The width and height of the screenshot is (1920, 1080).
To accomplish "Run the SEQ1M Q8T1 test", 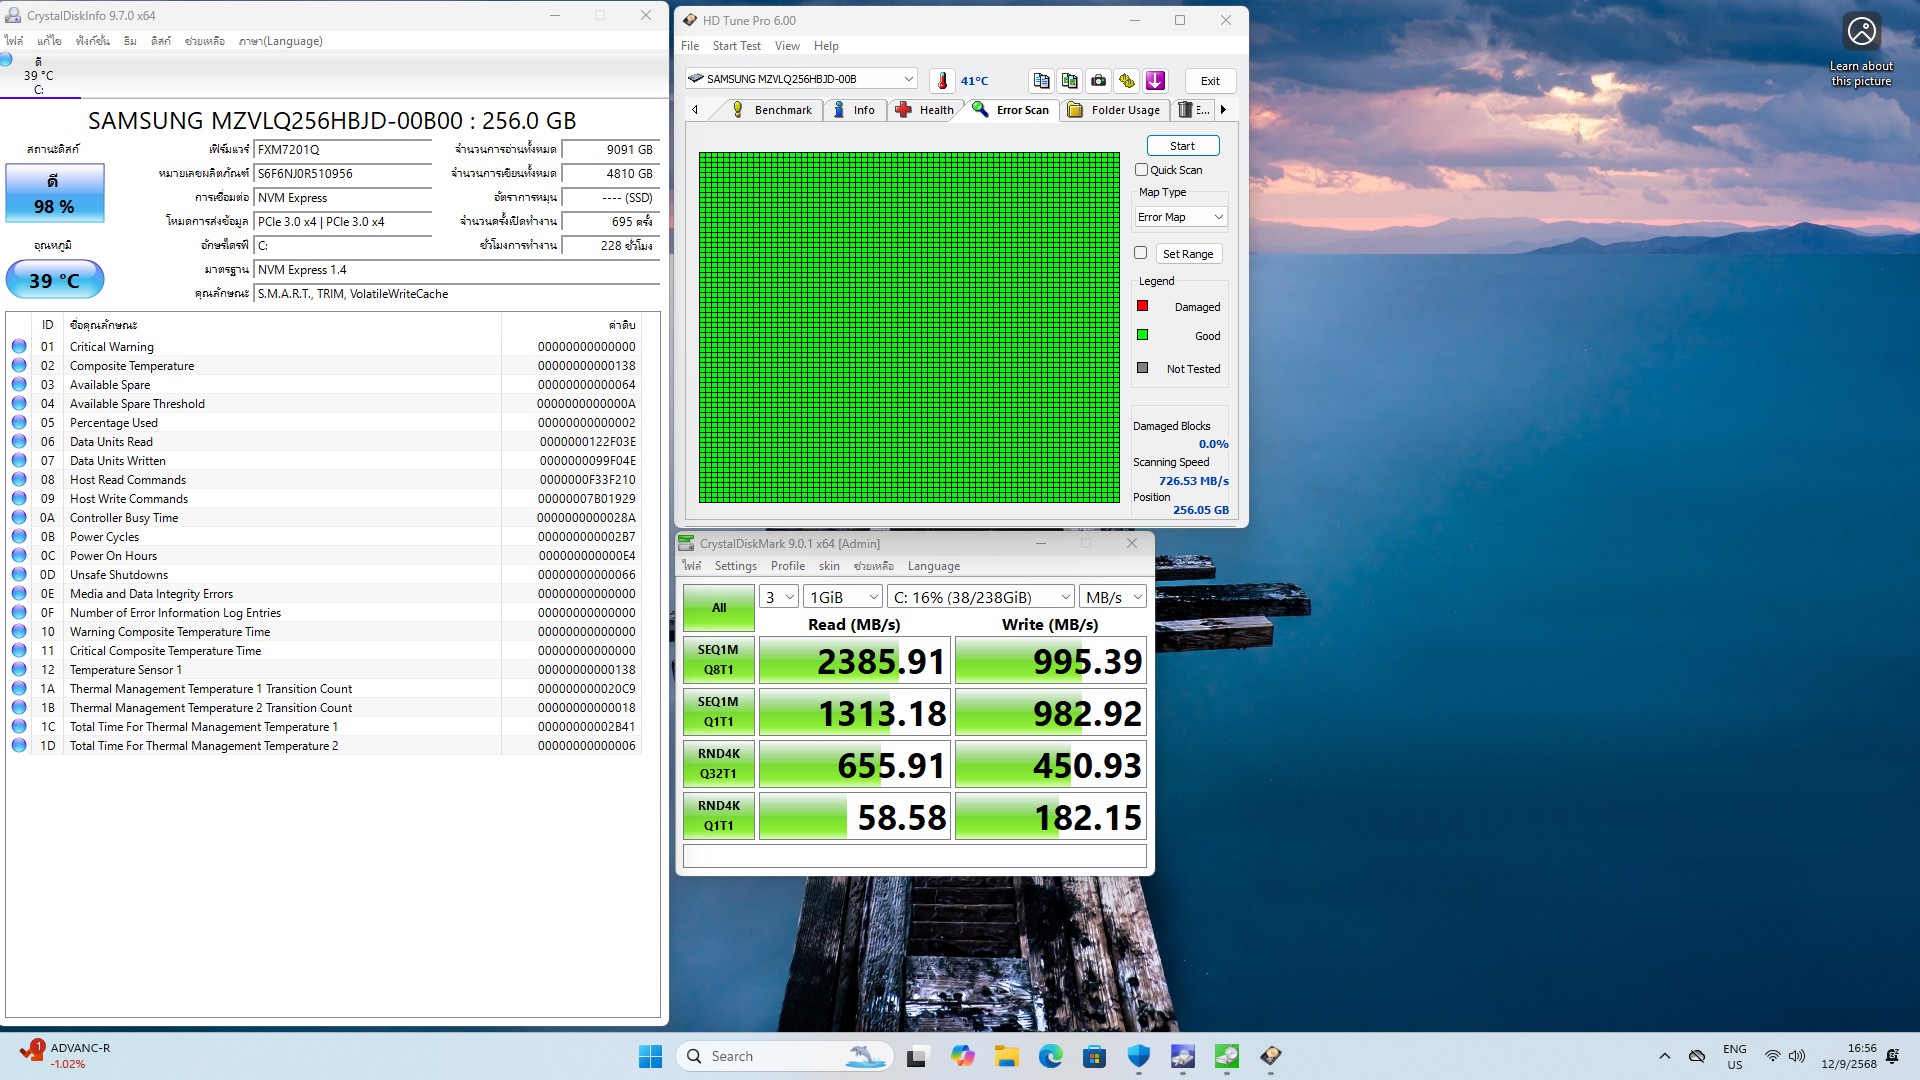I will [718, 660].
